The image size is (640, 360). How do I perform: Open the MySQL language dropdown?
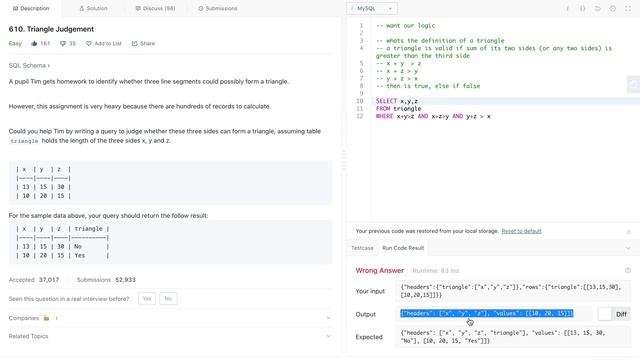372,8
